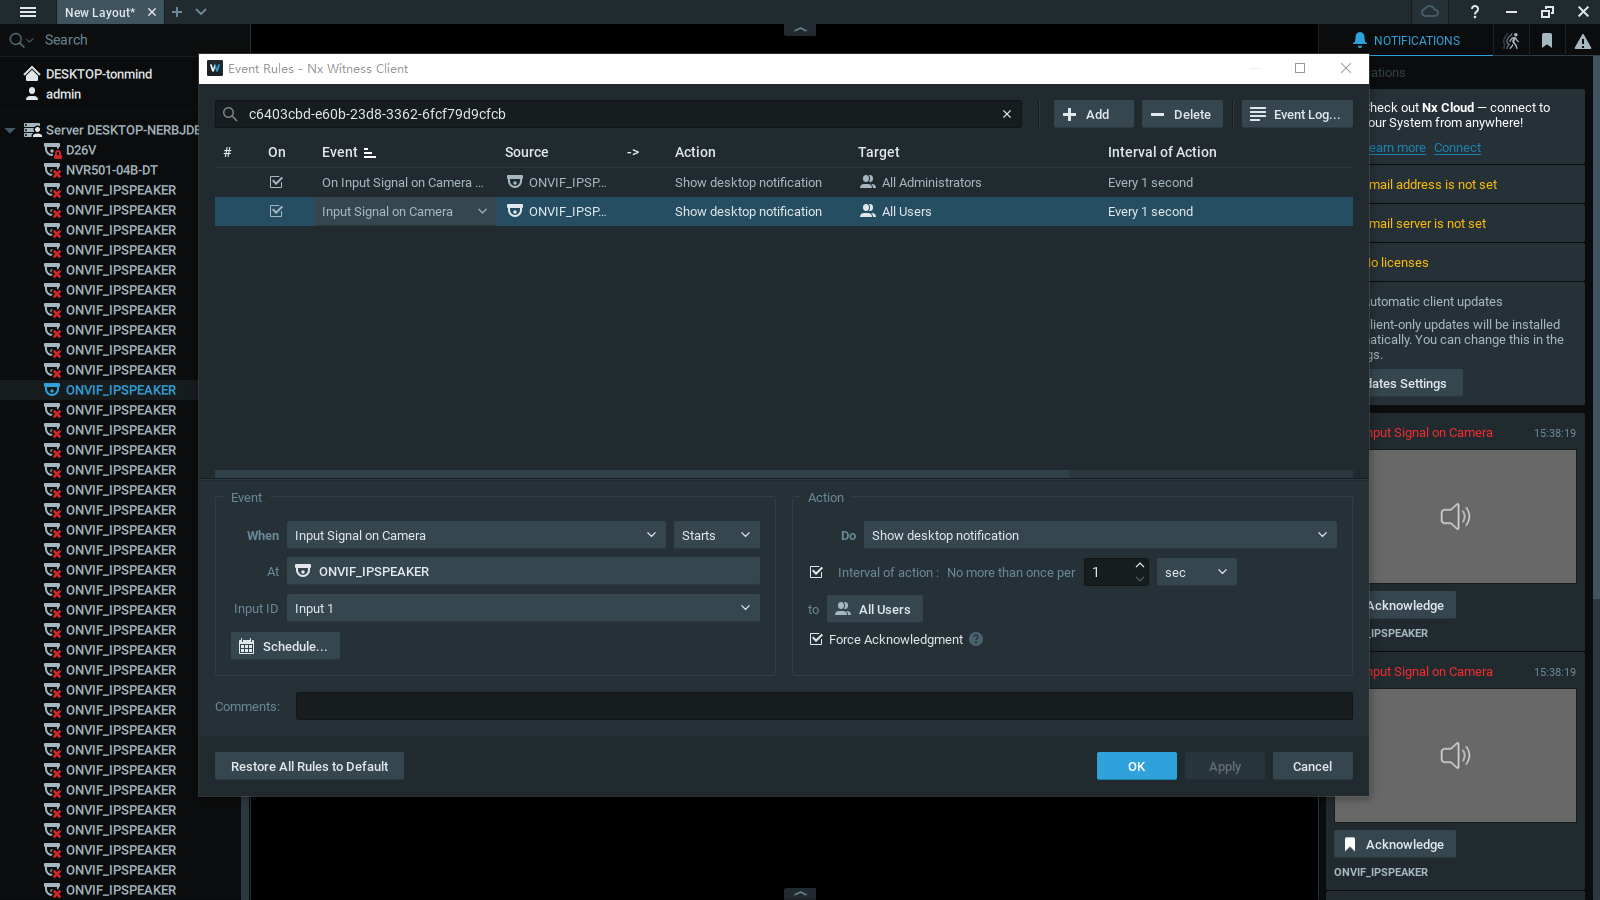Confirm the Event Rules dialog with OK
1600x900 pixels.
(1137, 766)
